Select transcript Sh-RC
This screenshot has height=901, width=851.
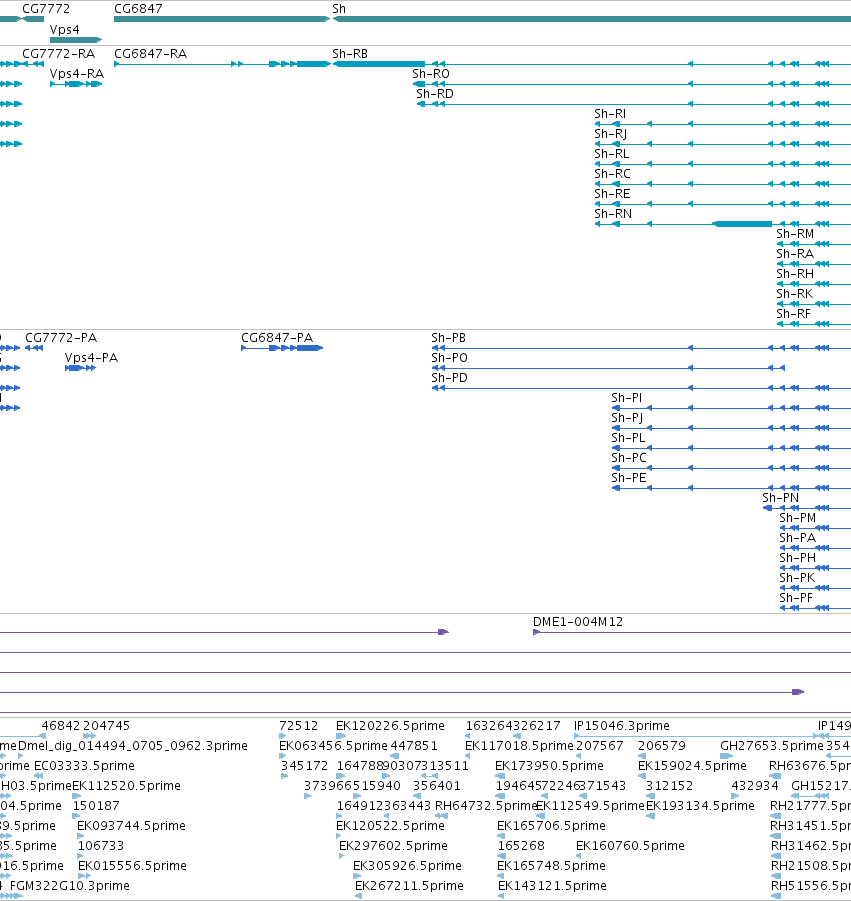click(x=613, y=174)
